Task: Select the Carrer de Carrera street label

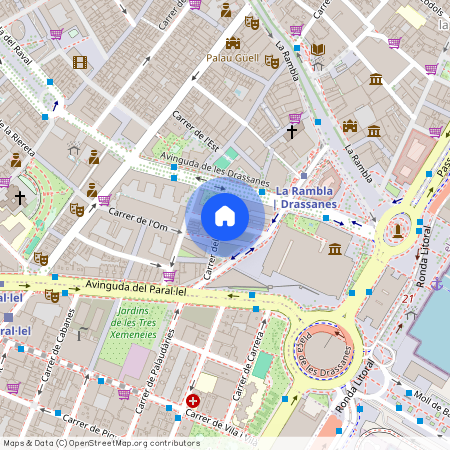Action: [249, 365]
